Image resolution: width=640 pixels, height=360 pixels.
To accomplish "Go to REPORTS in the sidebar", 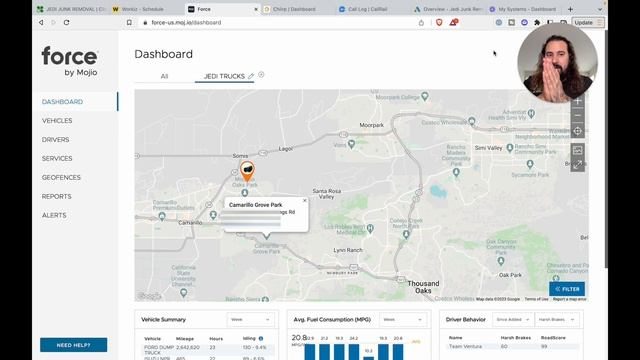I will [x=57, y=196].
